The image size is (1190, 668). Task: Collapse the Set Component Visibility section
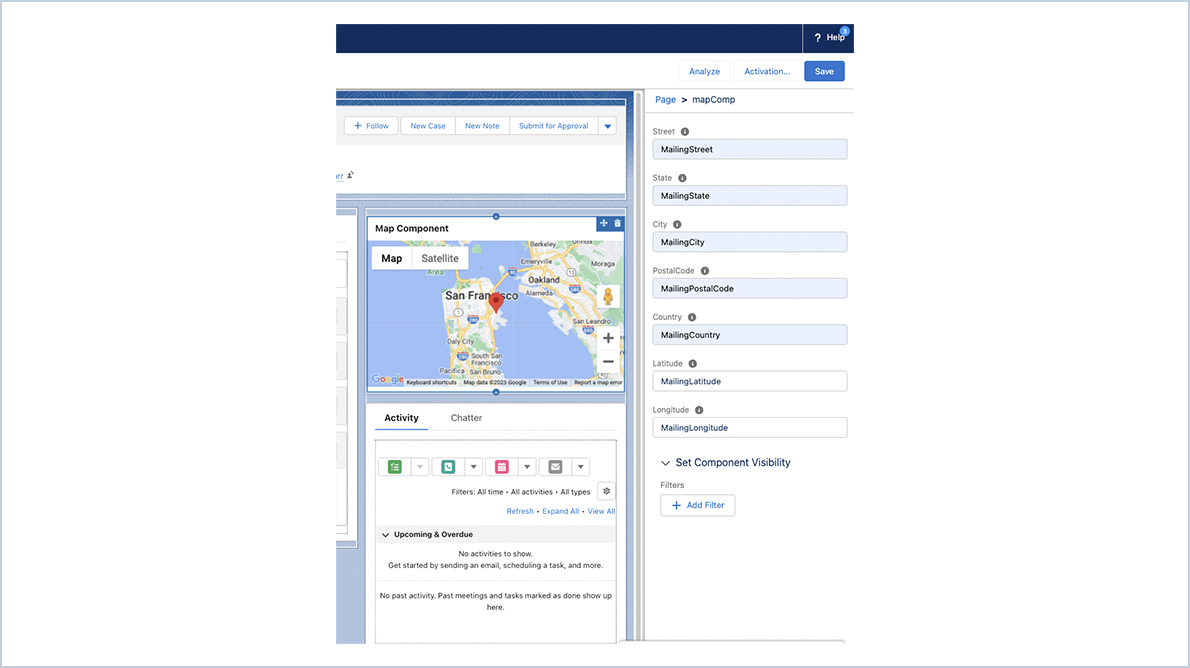(x=665, y=462)
